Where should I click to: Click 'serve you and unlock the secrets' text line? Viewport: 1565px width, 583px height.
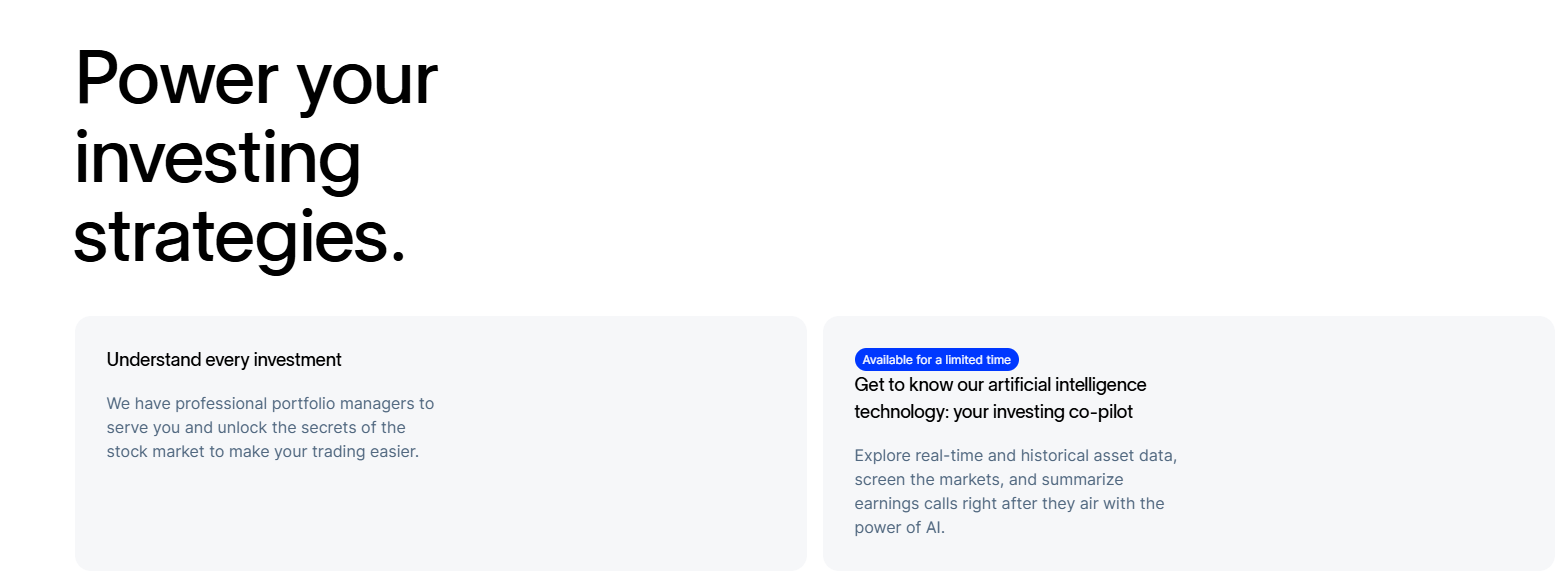(x=256, y=428)
